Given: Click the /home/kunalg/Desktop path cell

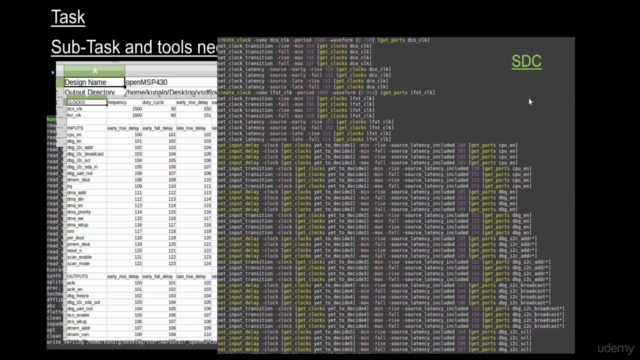Looking at the screenshot, I should click(171, 93).
